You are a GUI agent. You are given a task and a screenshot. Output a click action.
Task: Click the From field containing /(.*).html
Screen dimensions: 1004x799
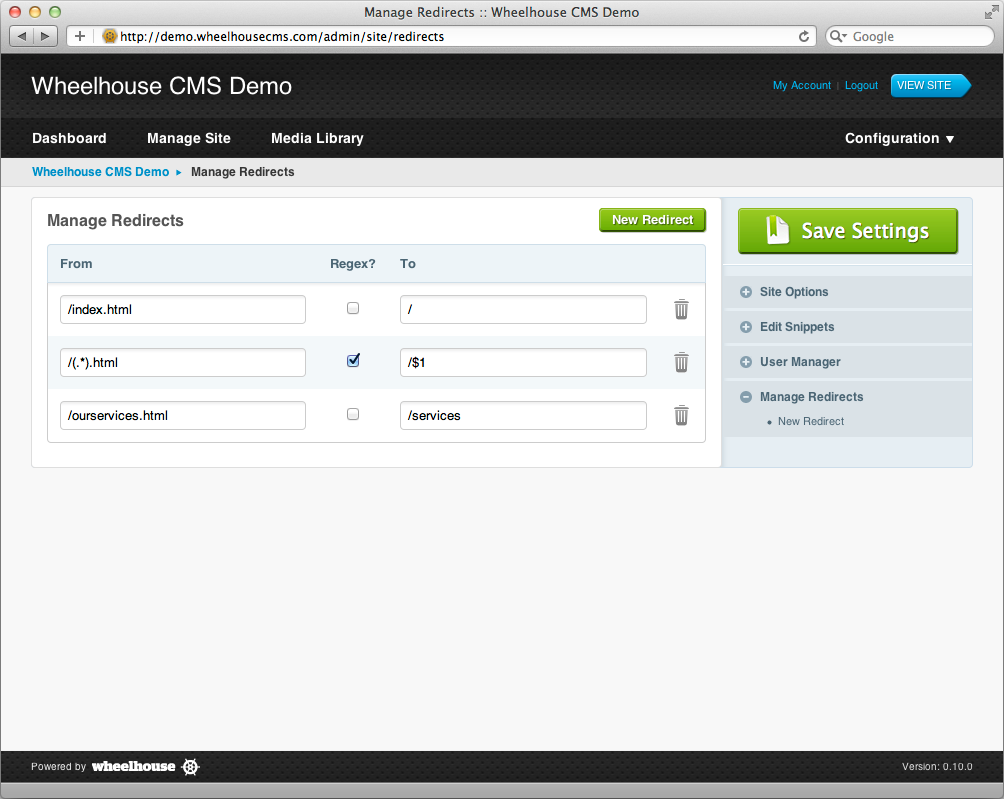[x=182, y=362]
